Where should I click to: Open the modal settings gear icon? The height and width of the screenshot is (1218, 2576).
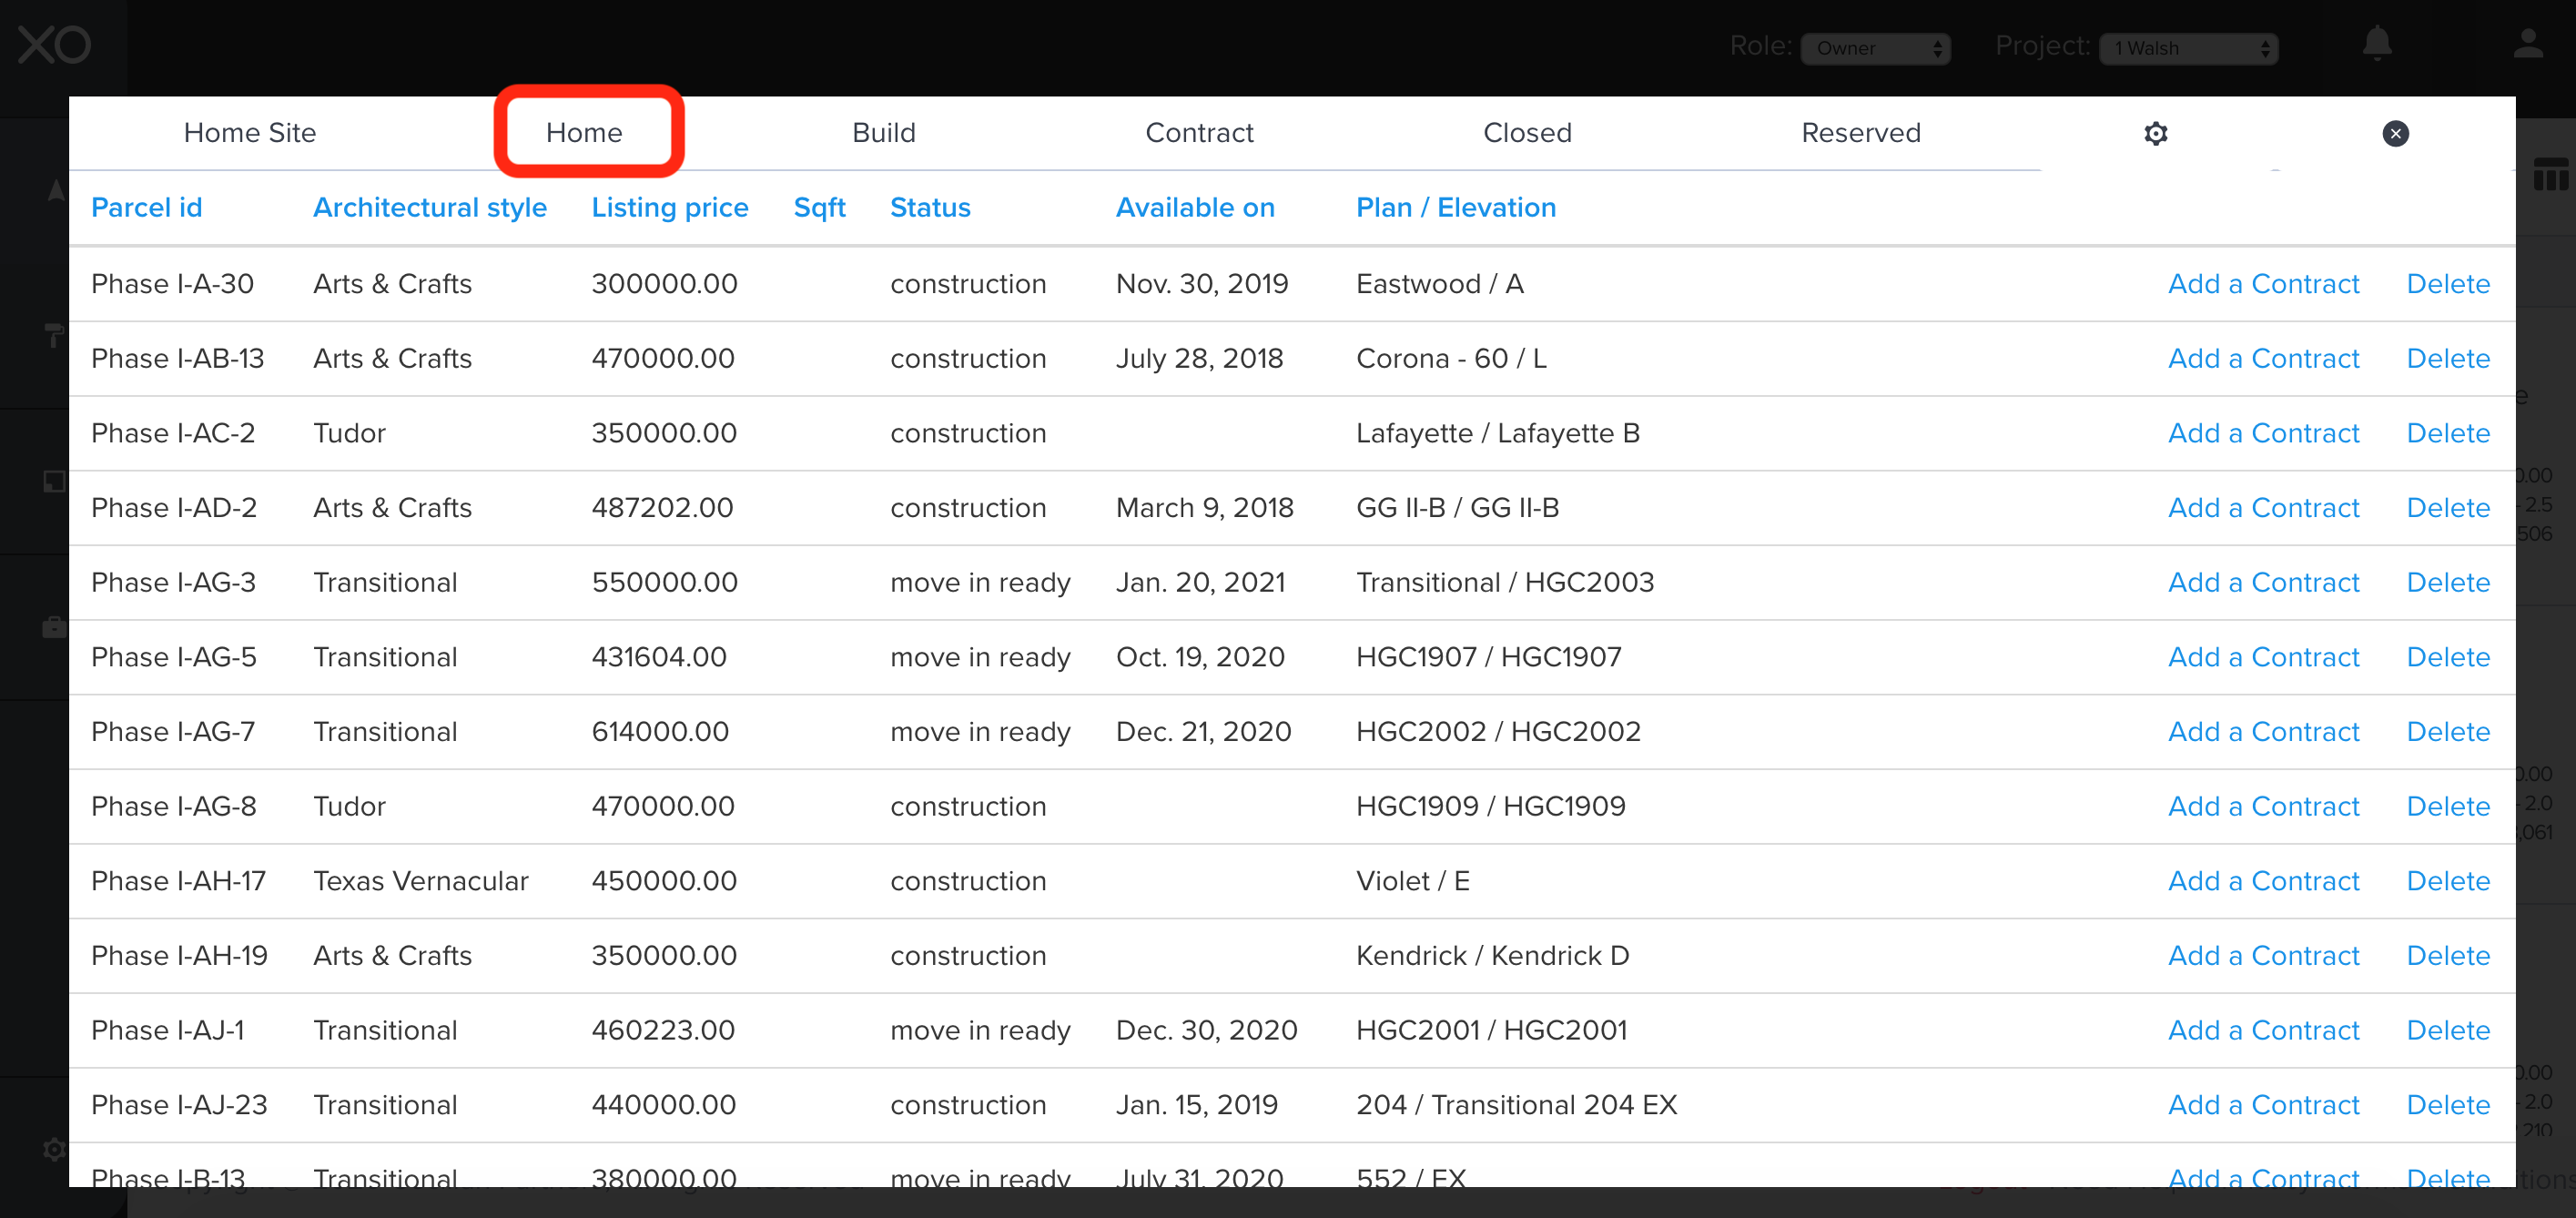point(2155,133)
